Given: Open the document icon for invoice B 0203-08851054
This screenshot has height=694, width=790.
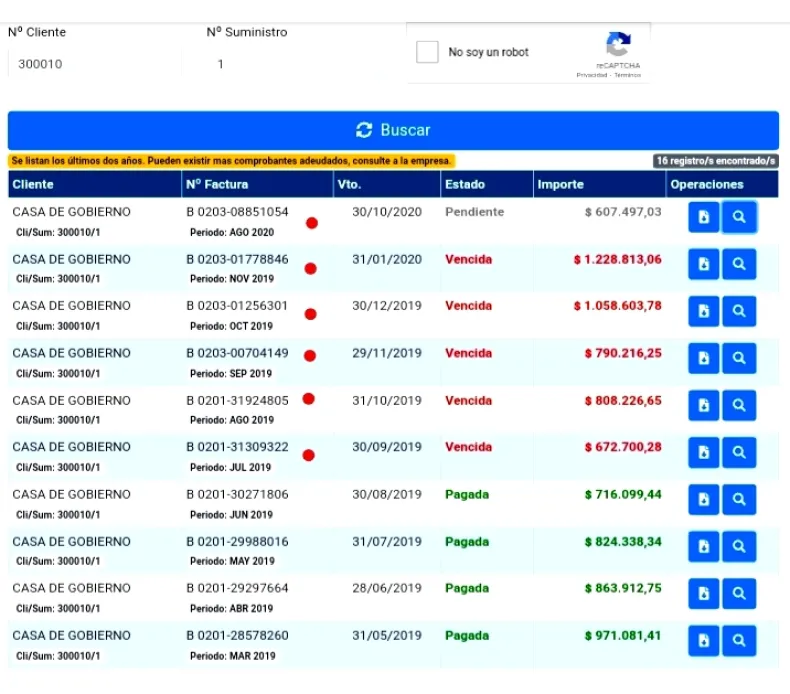Looking at the screenshot, I should click(x=703, y=217).
